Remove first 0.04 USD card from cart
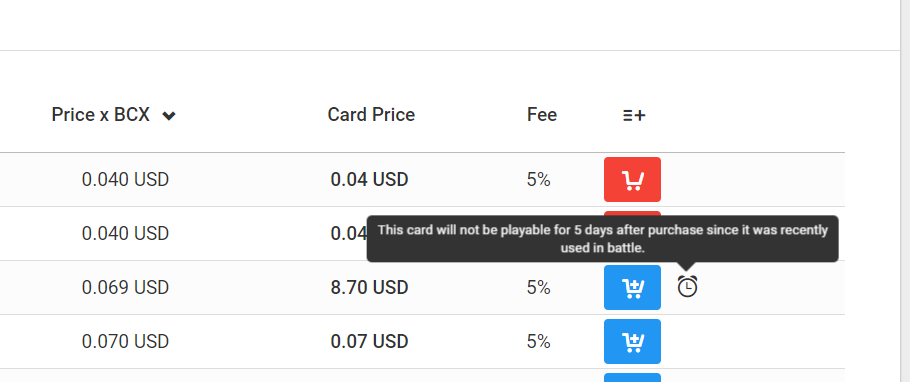910x382 pixels. (632, 179)
